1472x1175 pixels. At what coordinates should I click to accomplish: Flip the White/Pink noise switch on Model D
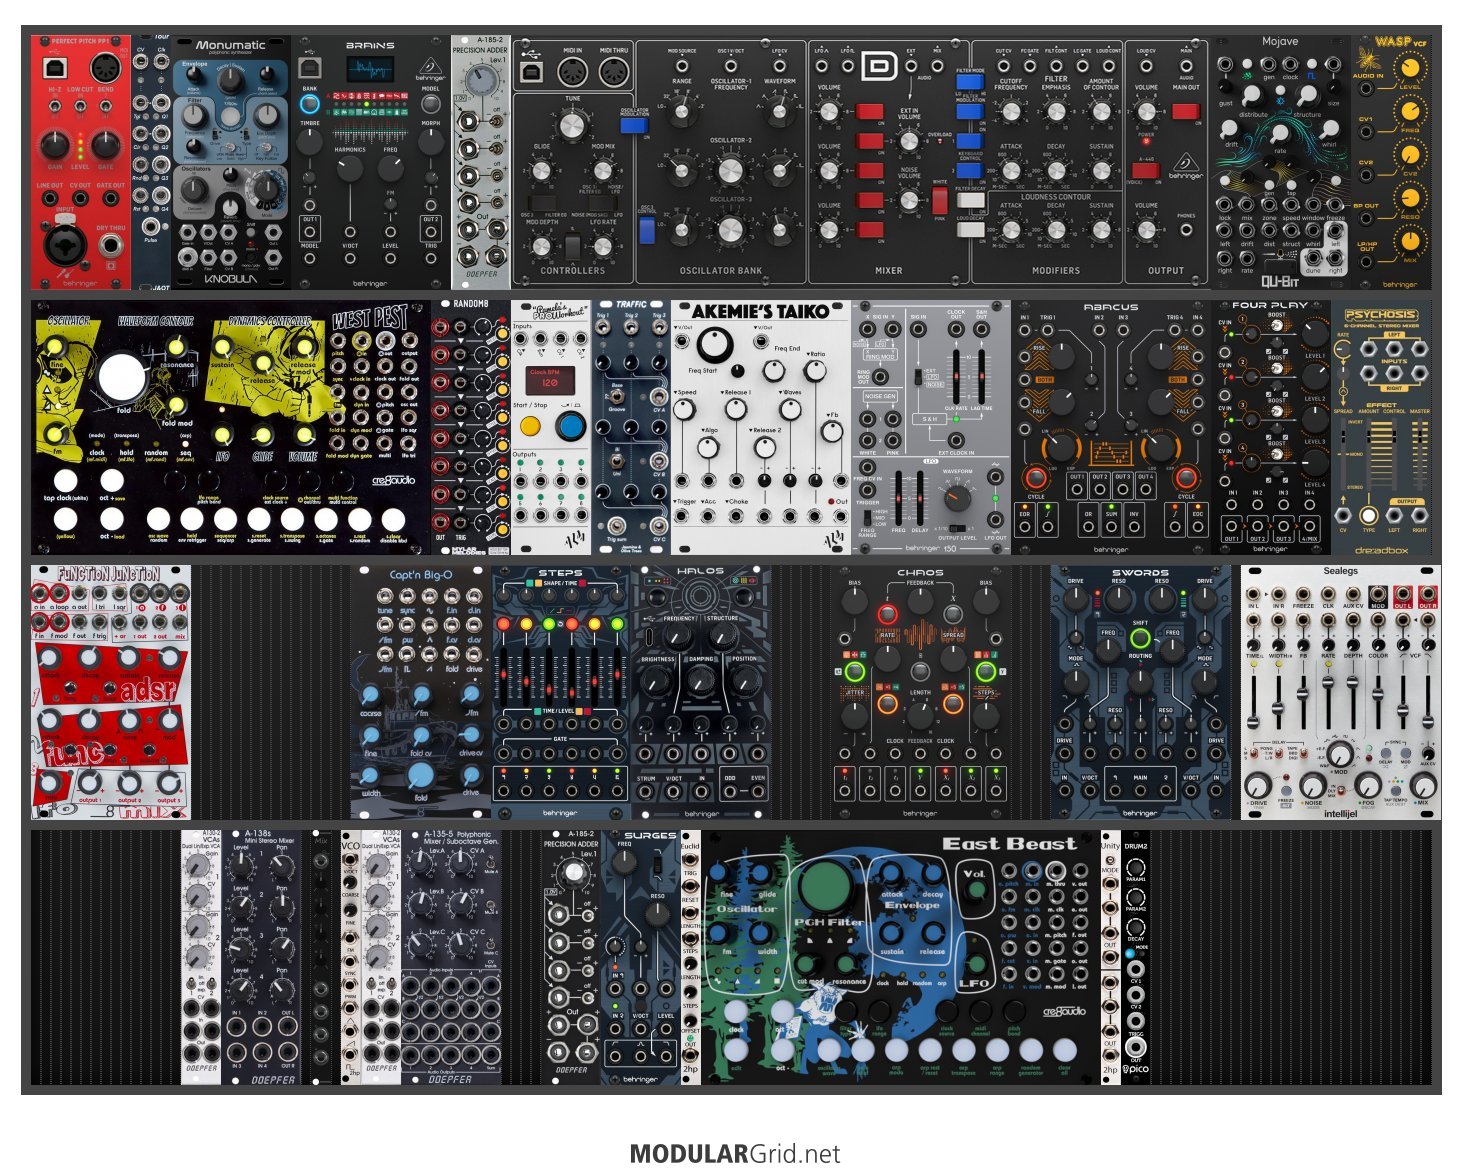pyautogui.click(x=939, y=200)
